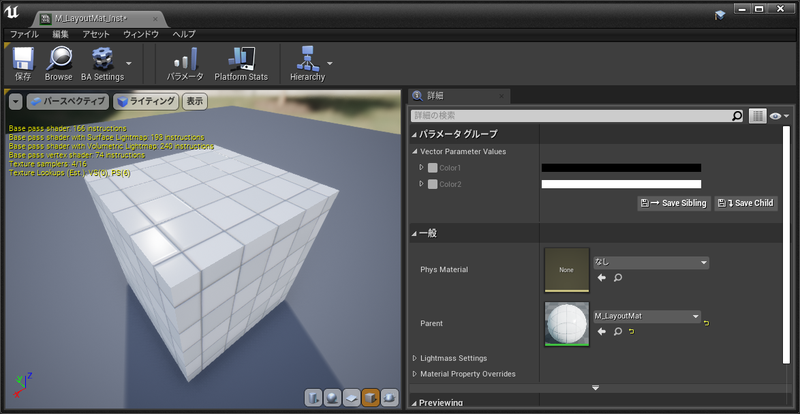Click the Browse magnifier toolbar icon
Image resolution: width=800 pixels, height=414 pixels.
(59, 59)
